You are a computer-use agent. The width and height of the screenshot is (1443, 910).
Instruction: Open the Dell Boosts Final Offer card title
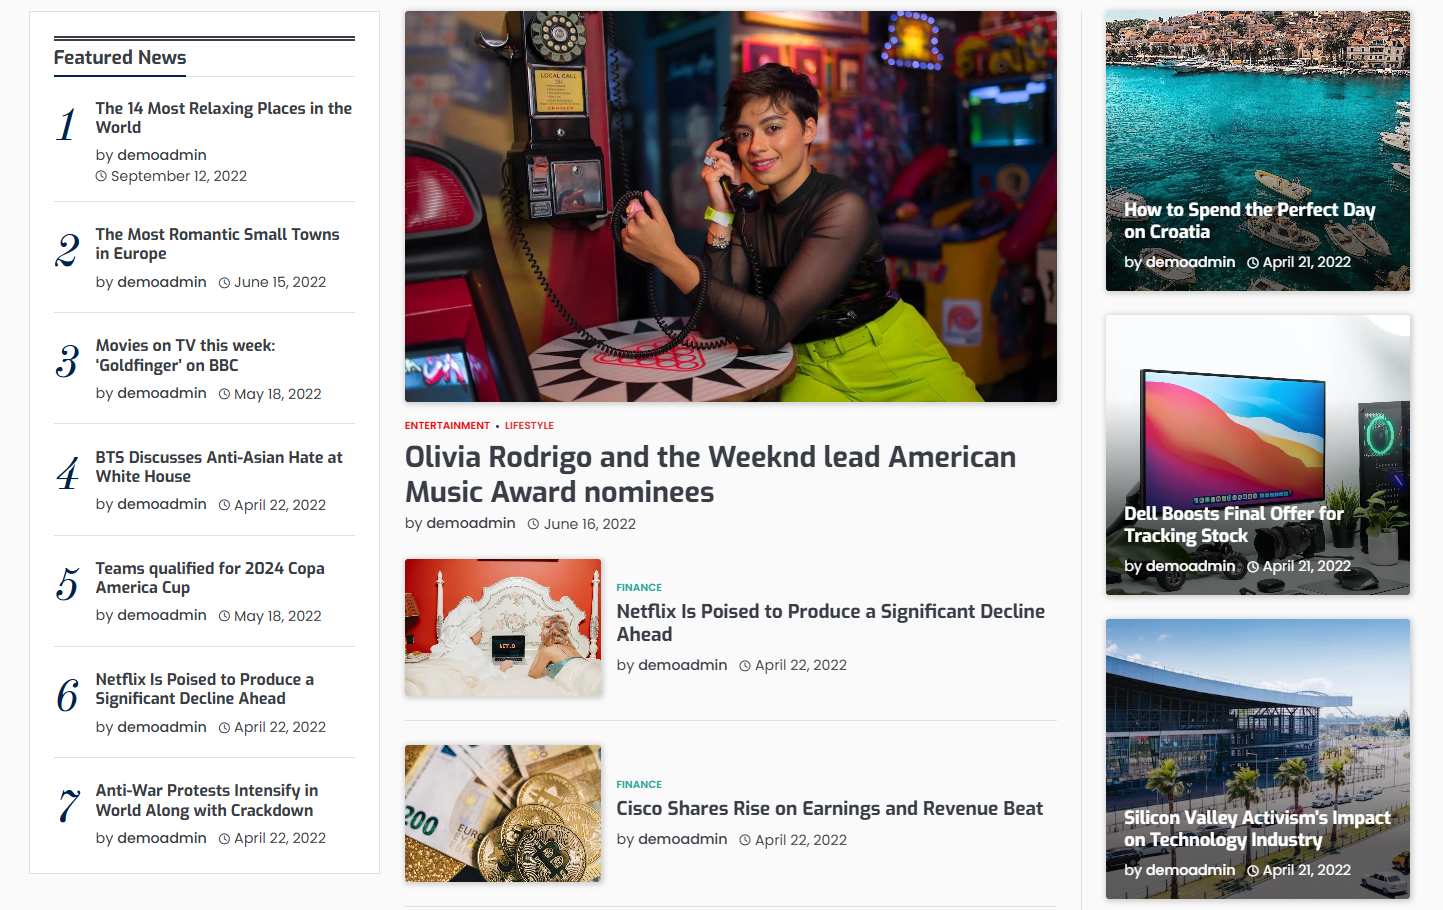click(1234, 525)
